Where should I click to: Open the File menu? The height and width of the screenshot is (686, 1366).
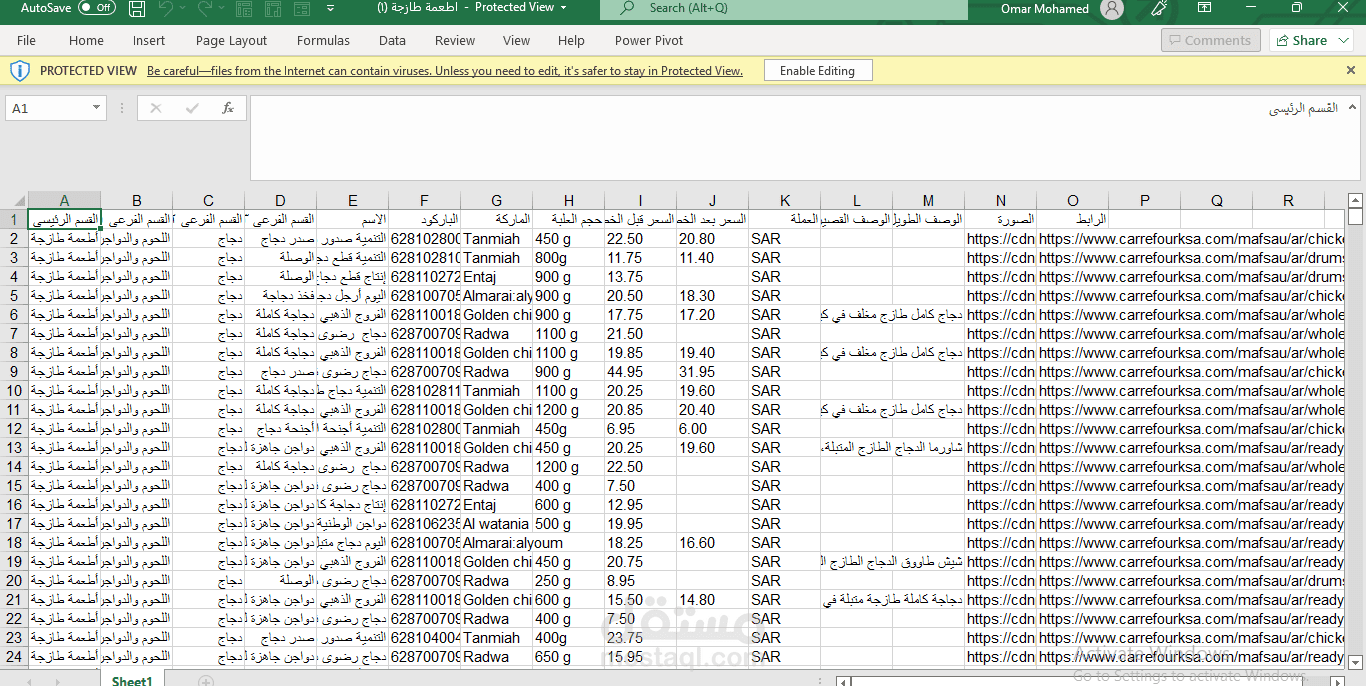coord(26,41)
